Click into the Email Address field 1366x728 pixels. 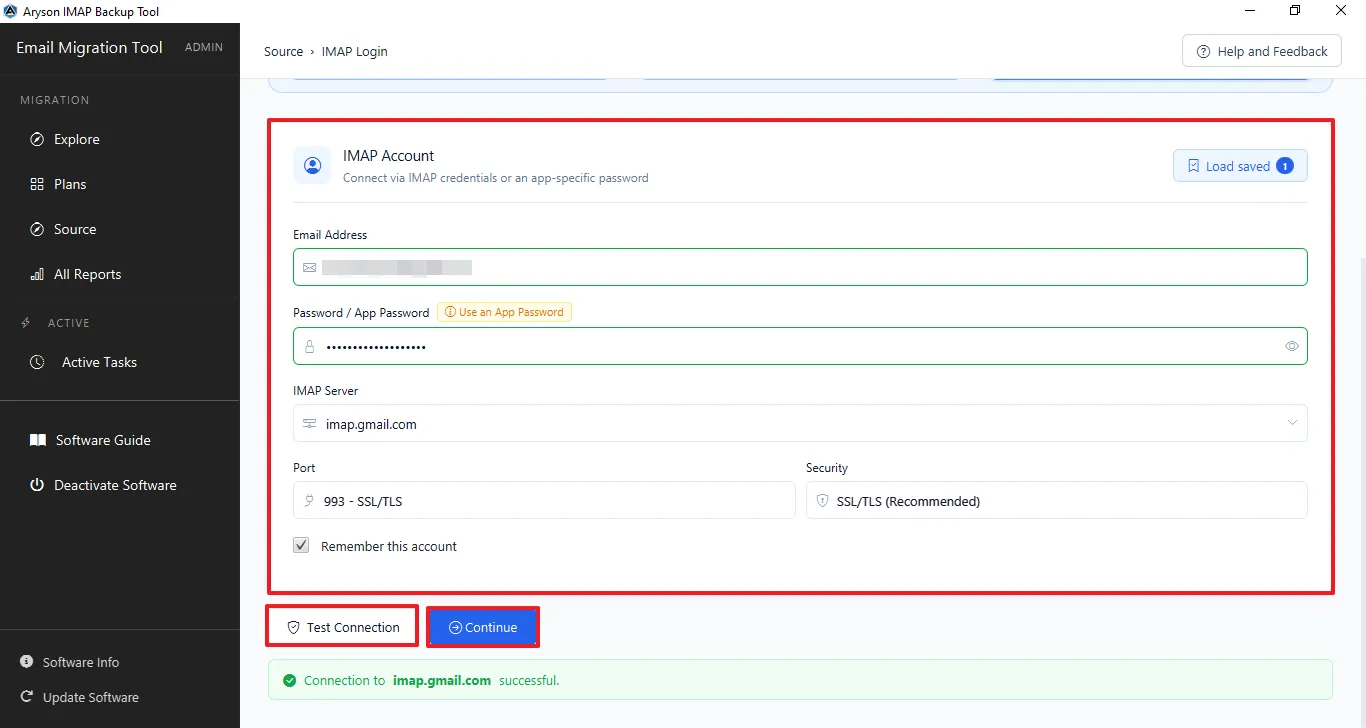800,267
